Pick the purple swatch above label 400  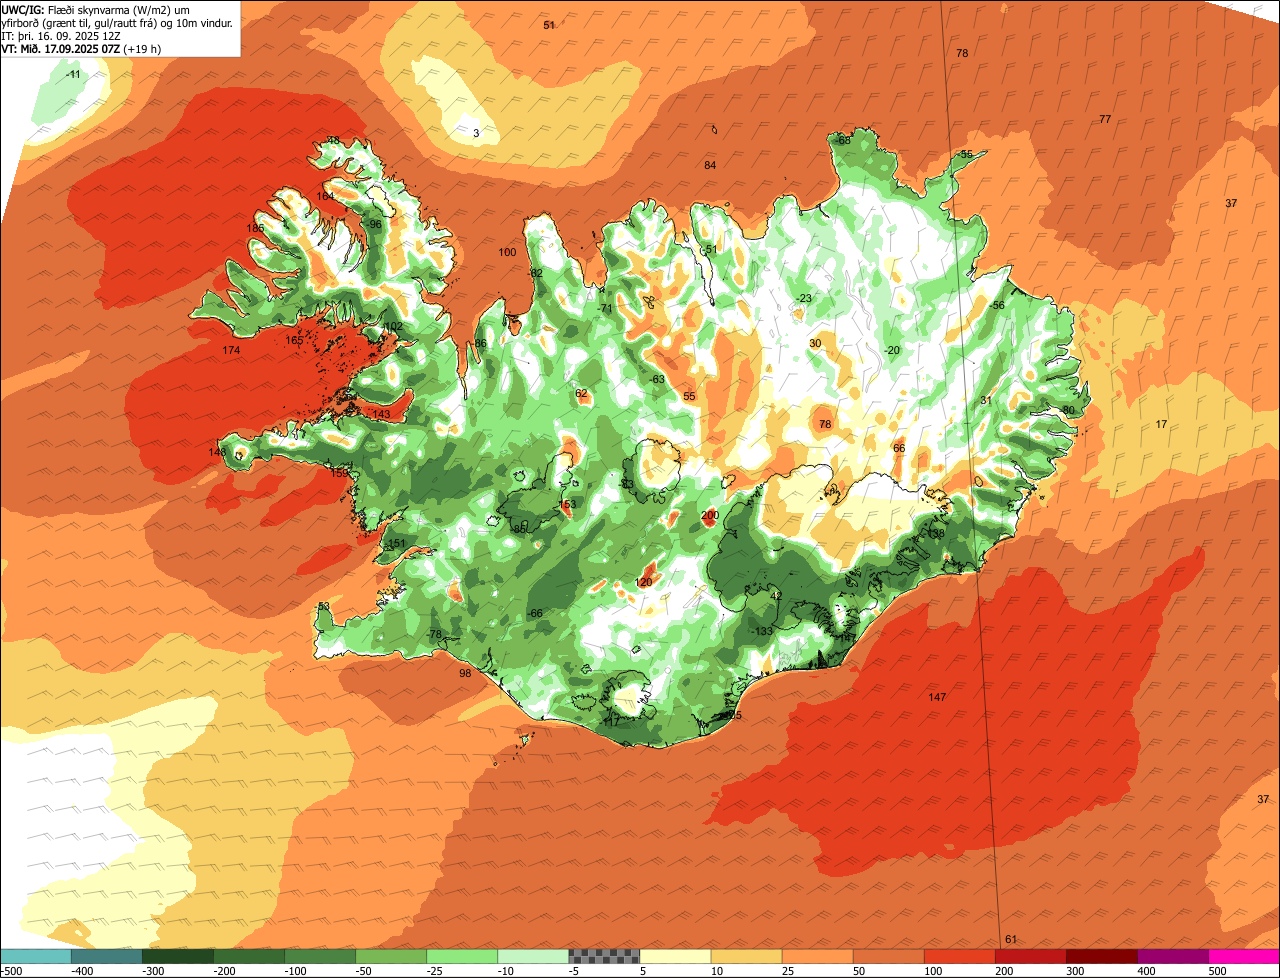point(1173,956)
